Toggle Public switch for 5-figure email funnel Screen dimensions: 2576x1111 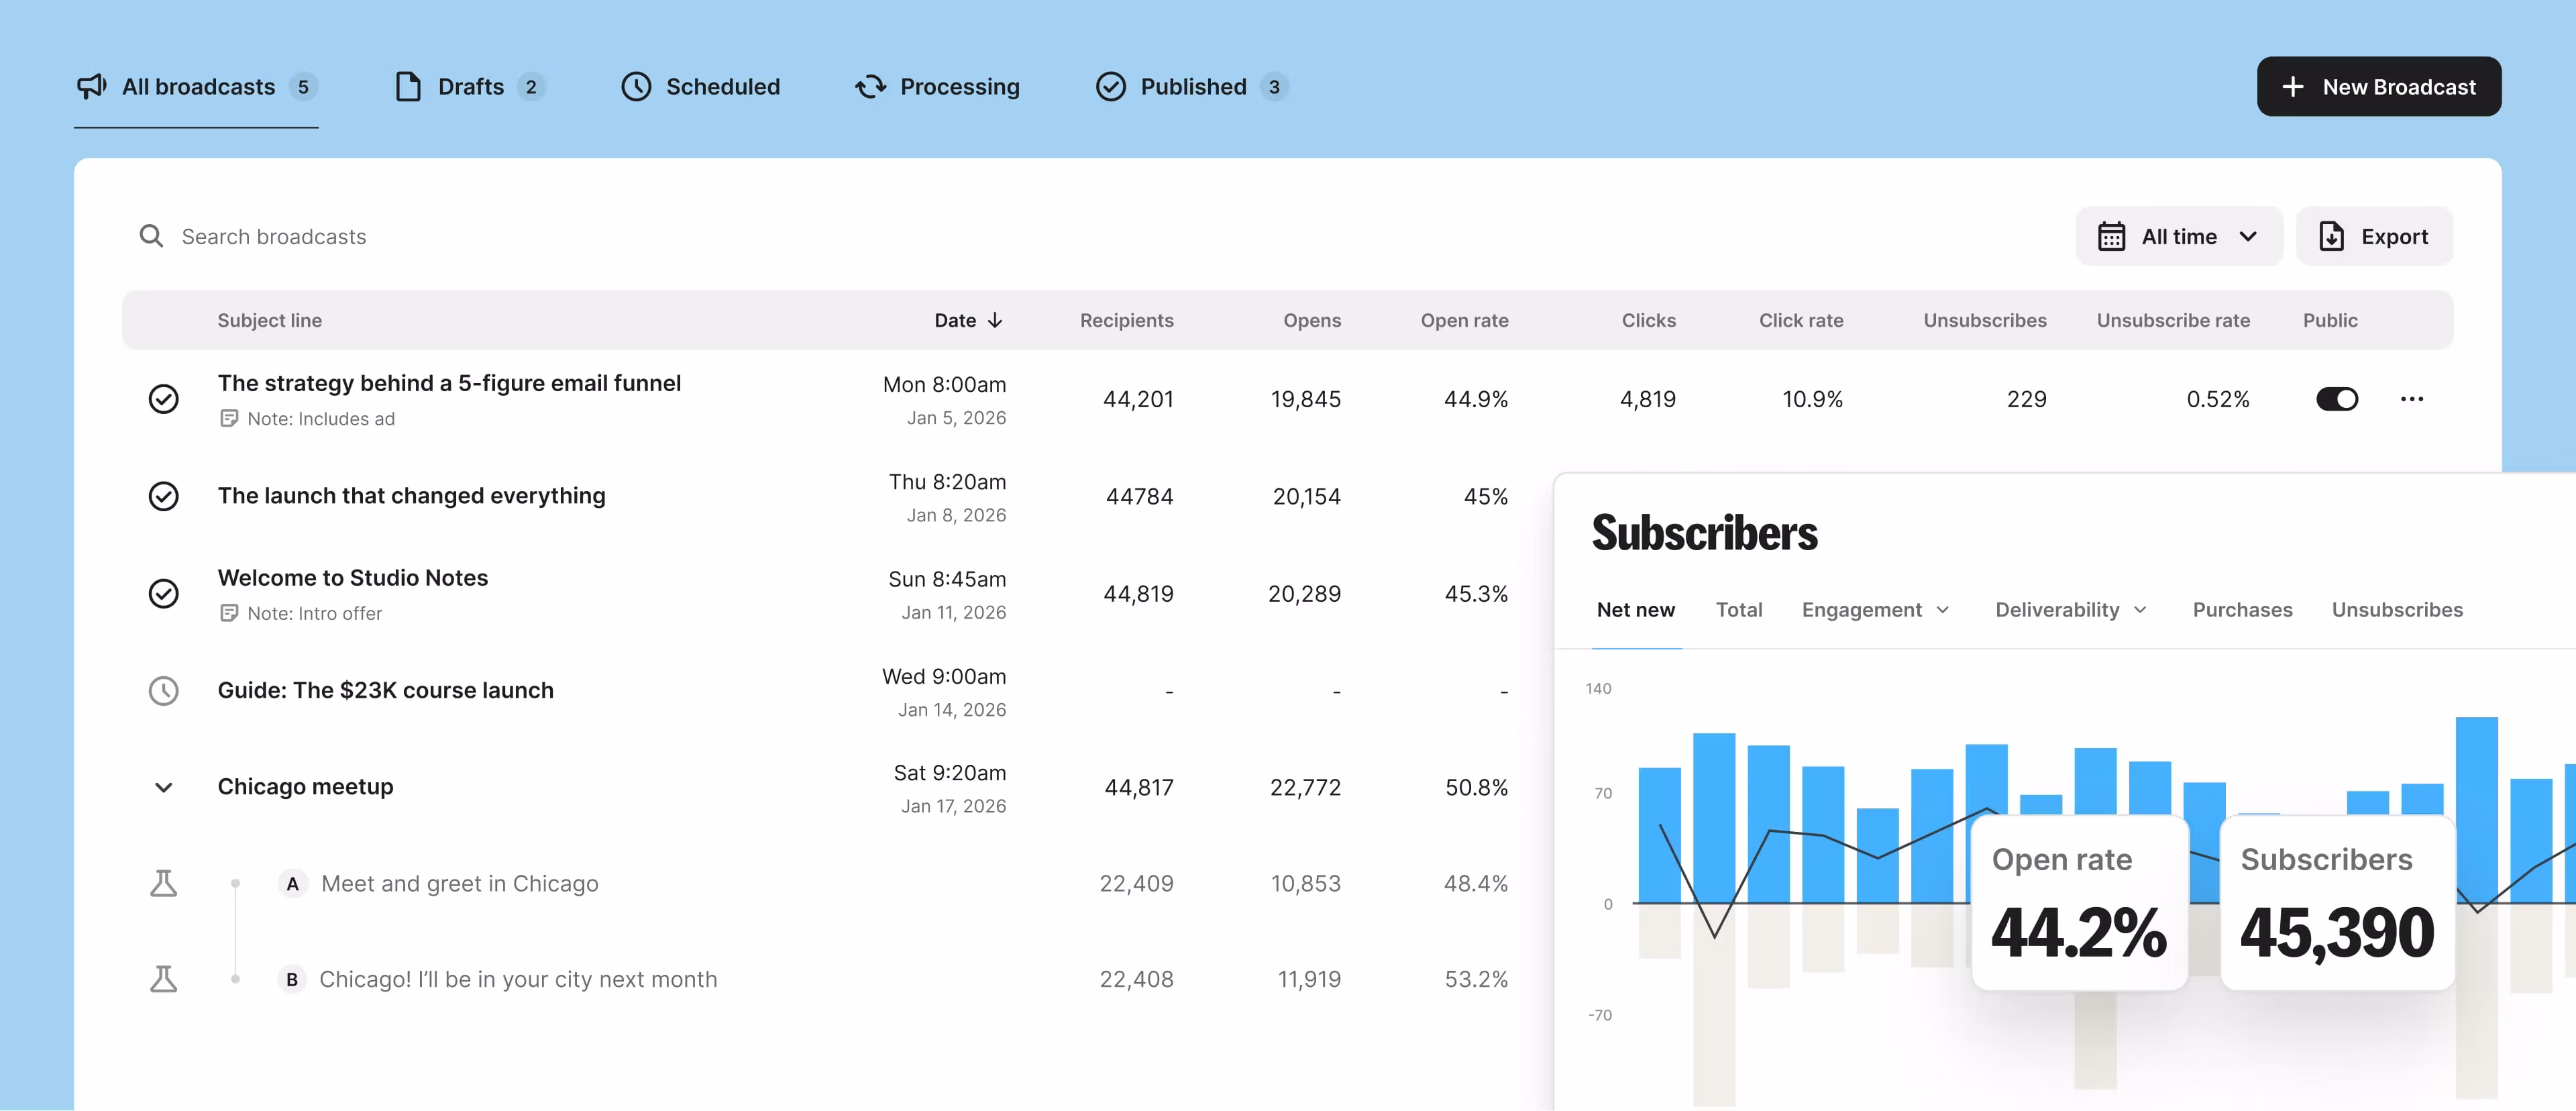click(x=2336, y=399)
